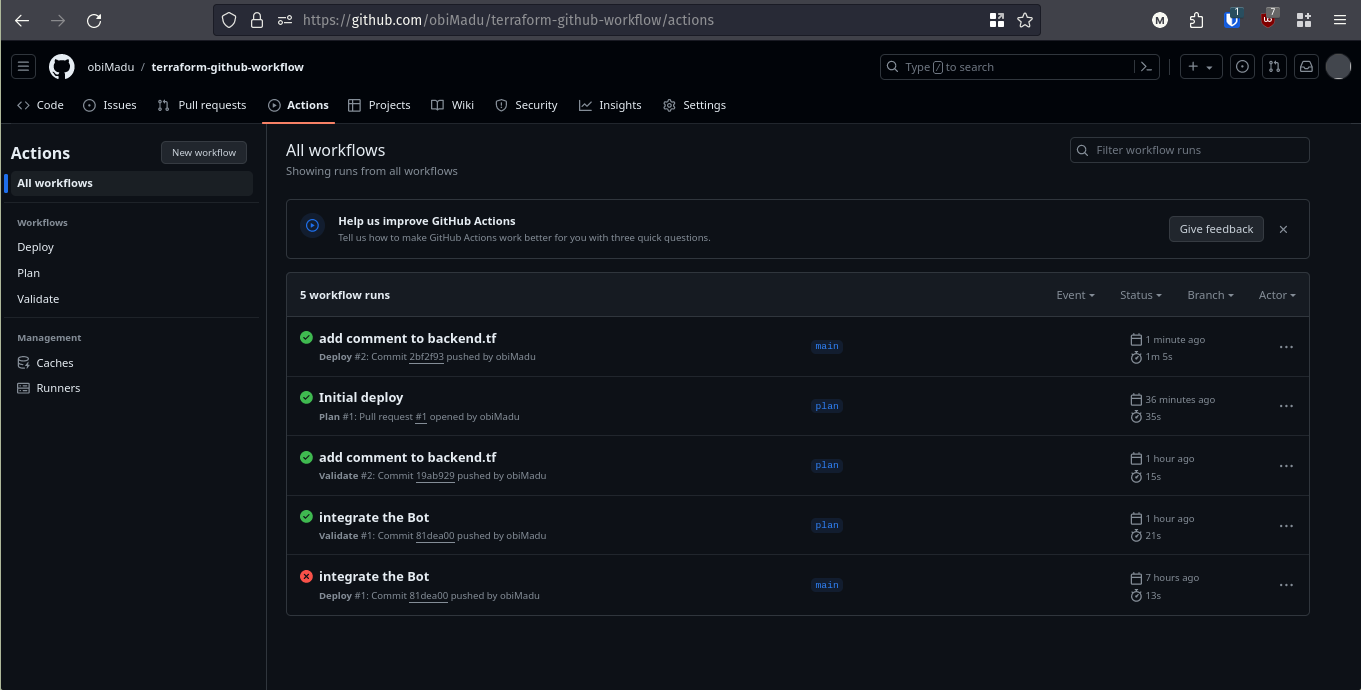Open pull request #1 link
The height and width of the screenshot is (690, 1361).
point(421,417)
